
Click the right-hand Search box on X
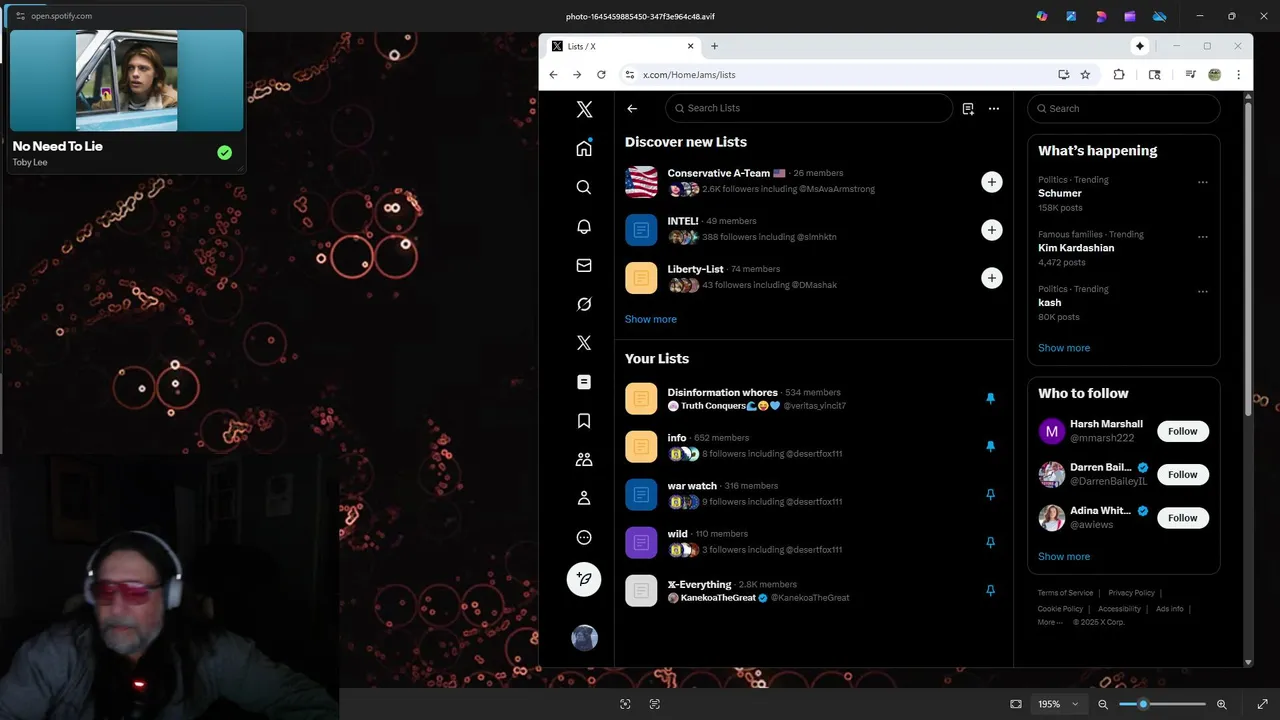1124,108
